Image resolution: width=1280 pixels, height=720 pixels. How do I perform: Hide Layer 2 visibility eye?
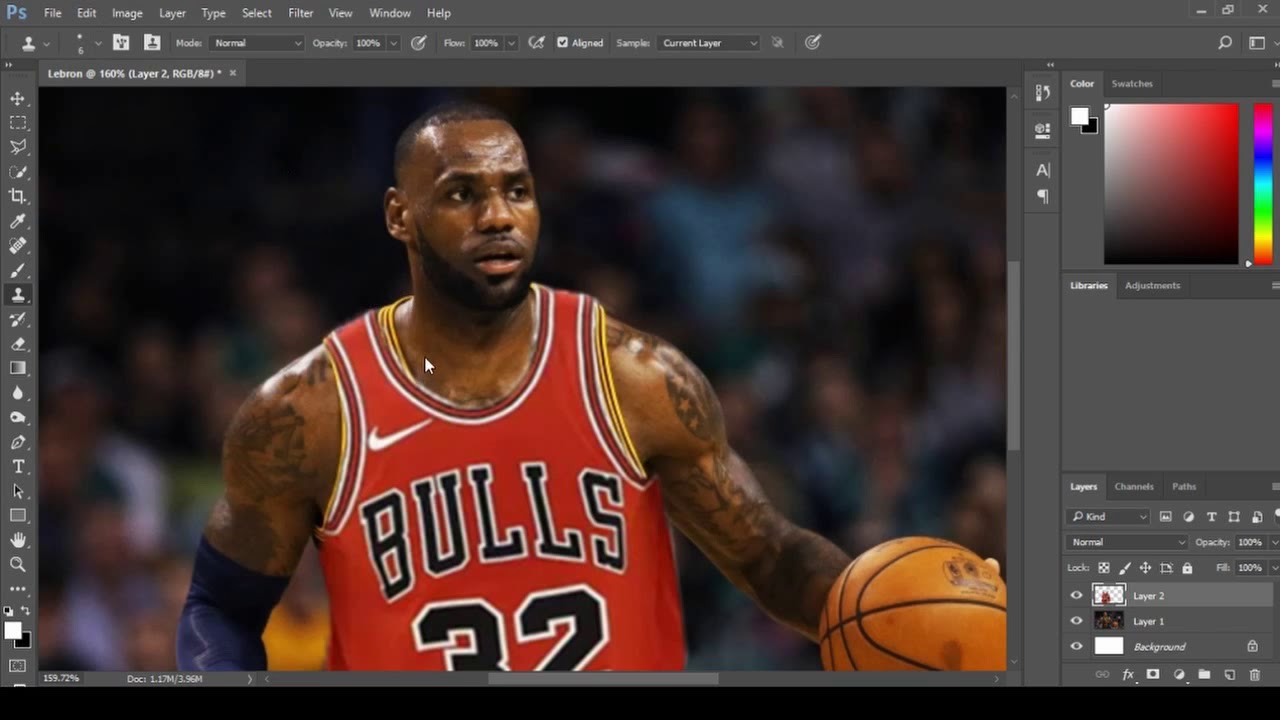tap(1077, 596)
